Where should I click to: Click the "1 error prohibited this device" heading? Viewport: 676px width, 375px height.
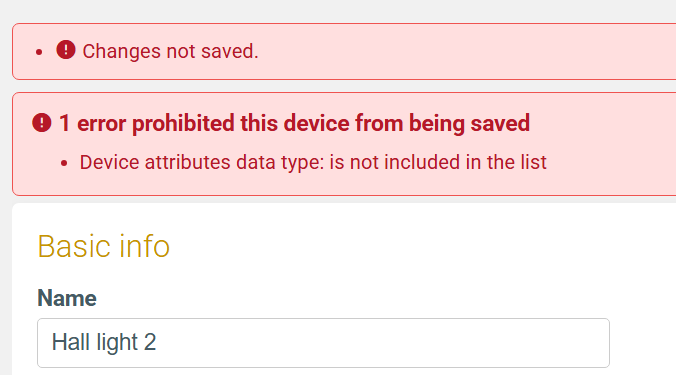coord(294,123)
